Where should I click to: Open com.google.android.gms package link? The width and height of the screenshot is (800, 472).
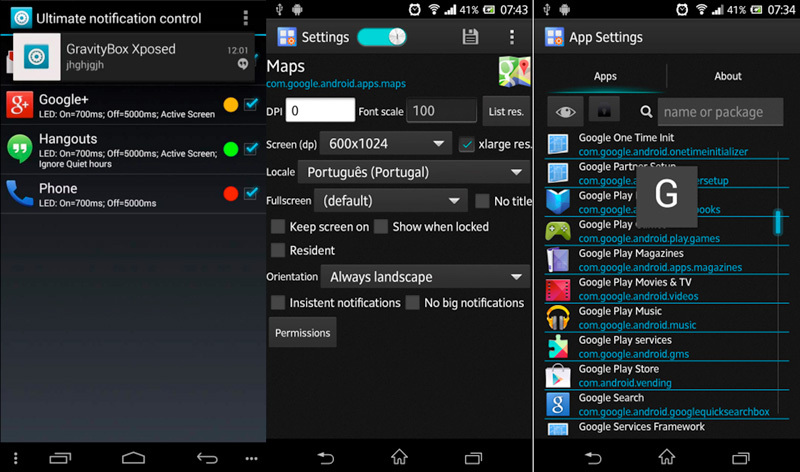pos(634,354)
